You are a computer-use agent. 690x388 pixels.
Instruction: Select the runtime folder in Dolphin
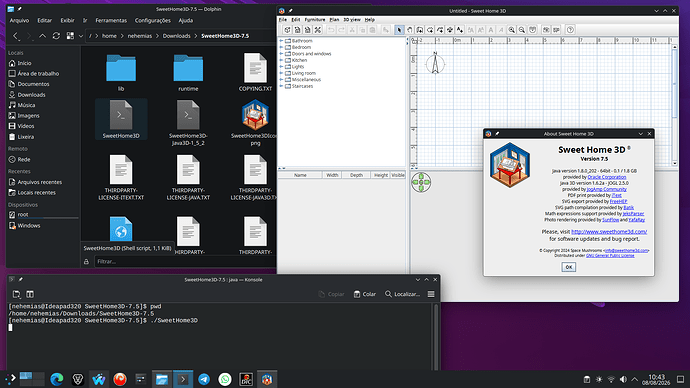(188, 73)
